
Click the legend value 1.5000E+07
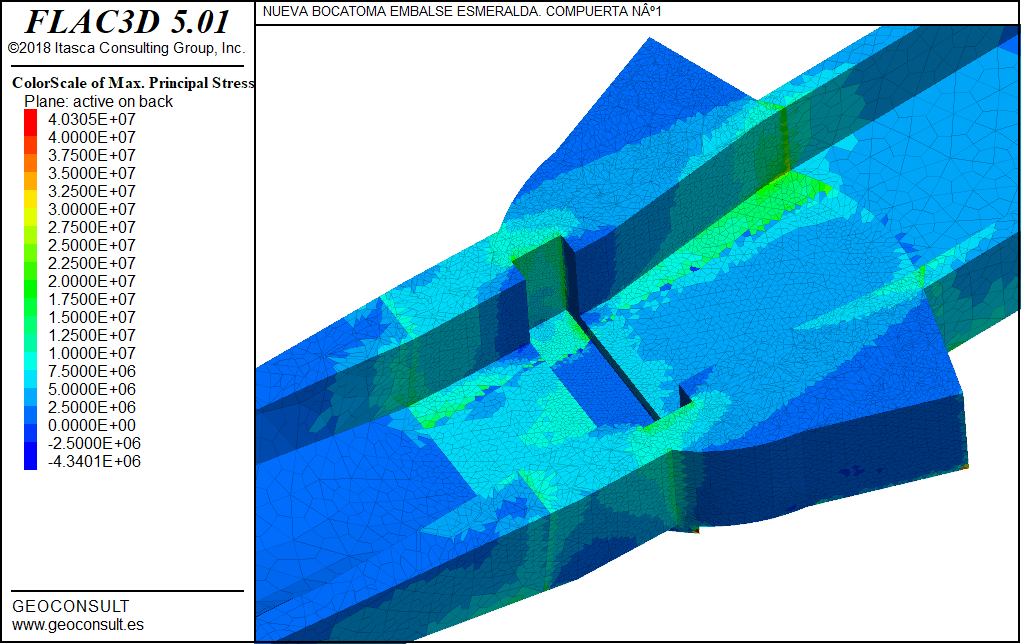tap(92, 317)
